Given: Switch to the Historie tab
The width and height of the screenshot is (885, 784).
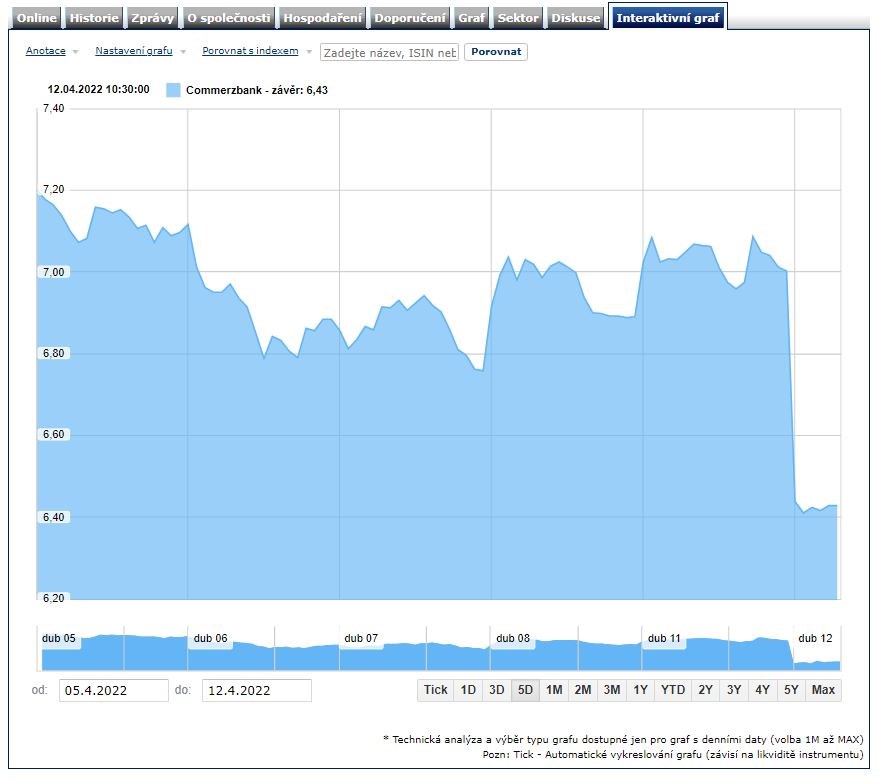Looking at the screenshot, I should tap(94, 18).
